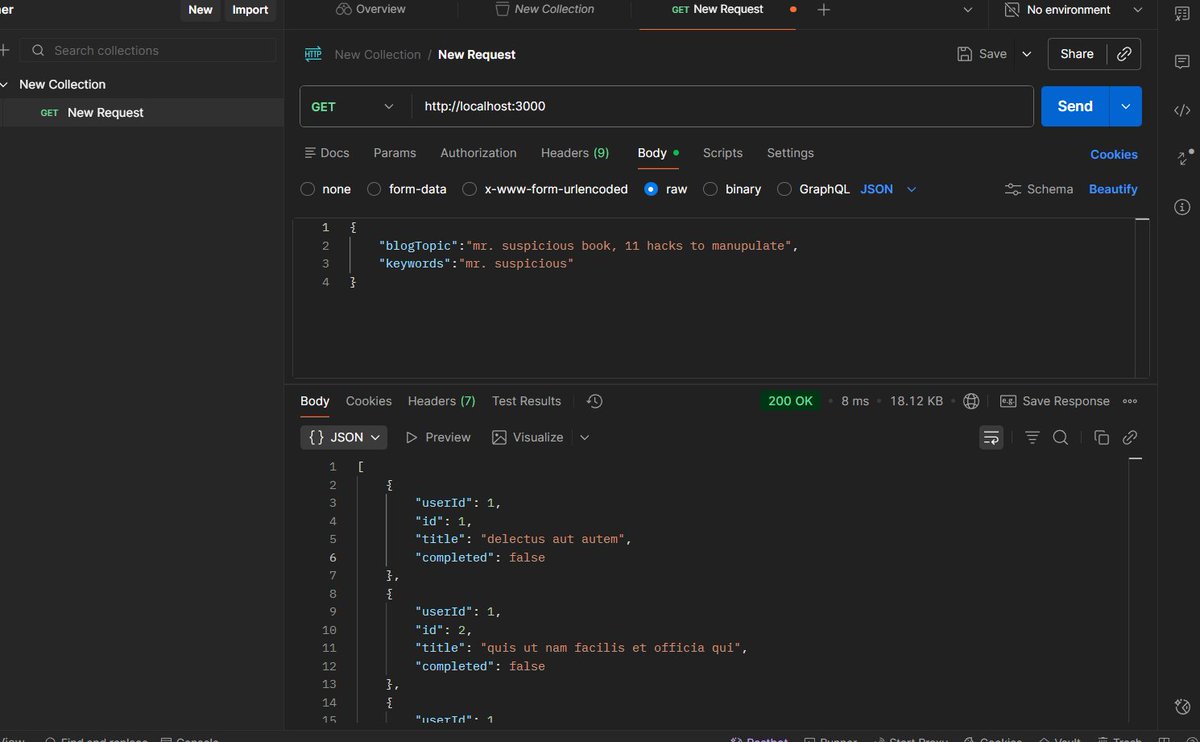
Task: Open the raw body JSON type dropdown
Action: (x=888, y=189)
